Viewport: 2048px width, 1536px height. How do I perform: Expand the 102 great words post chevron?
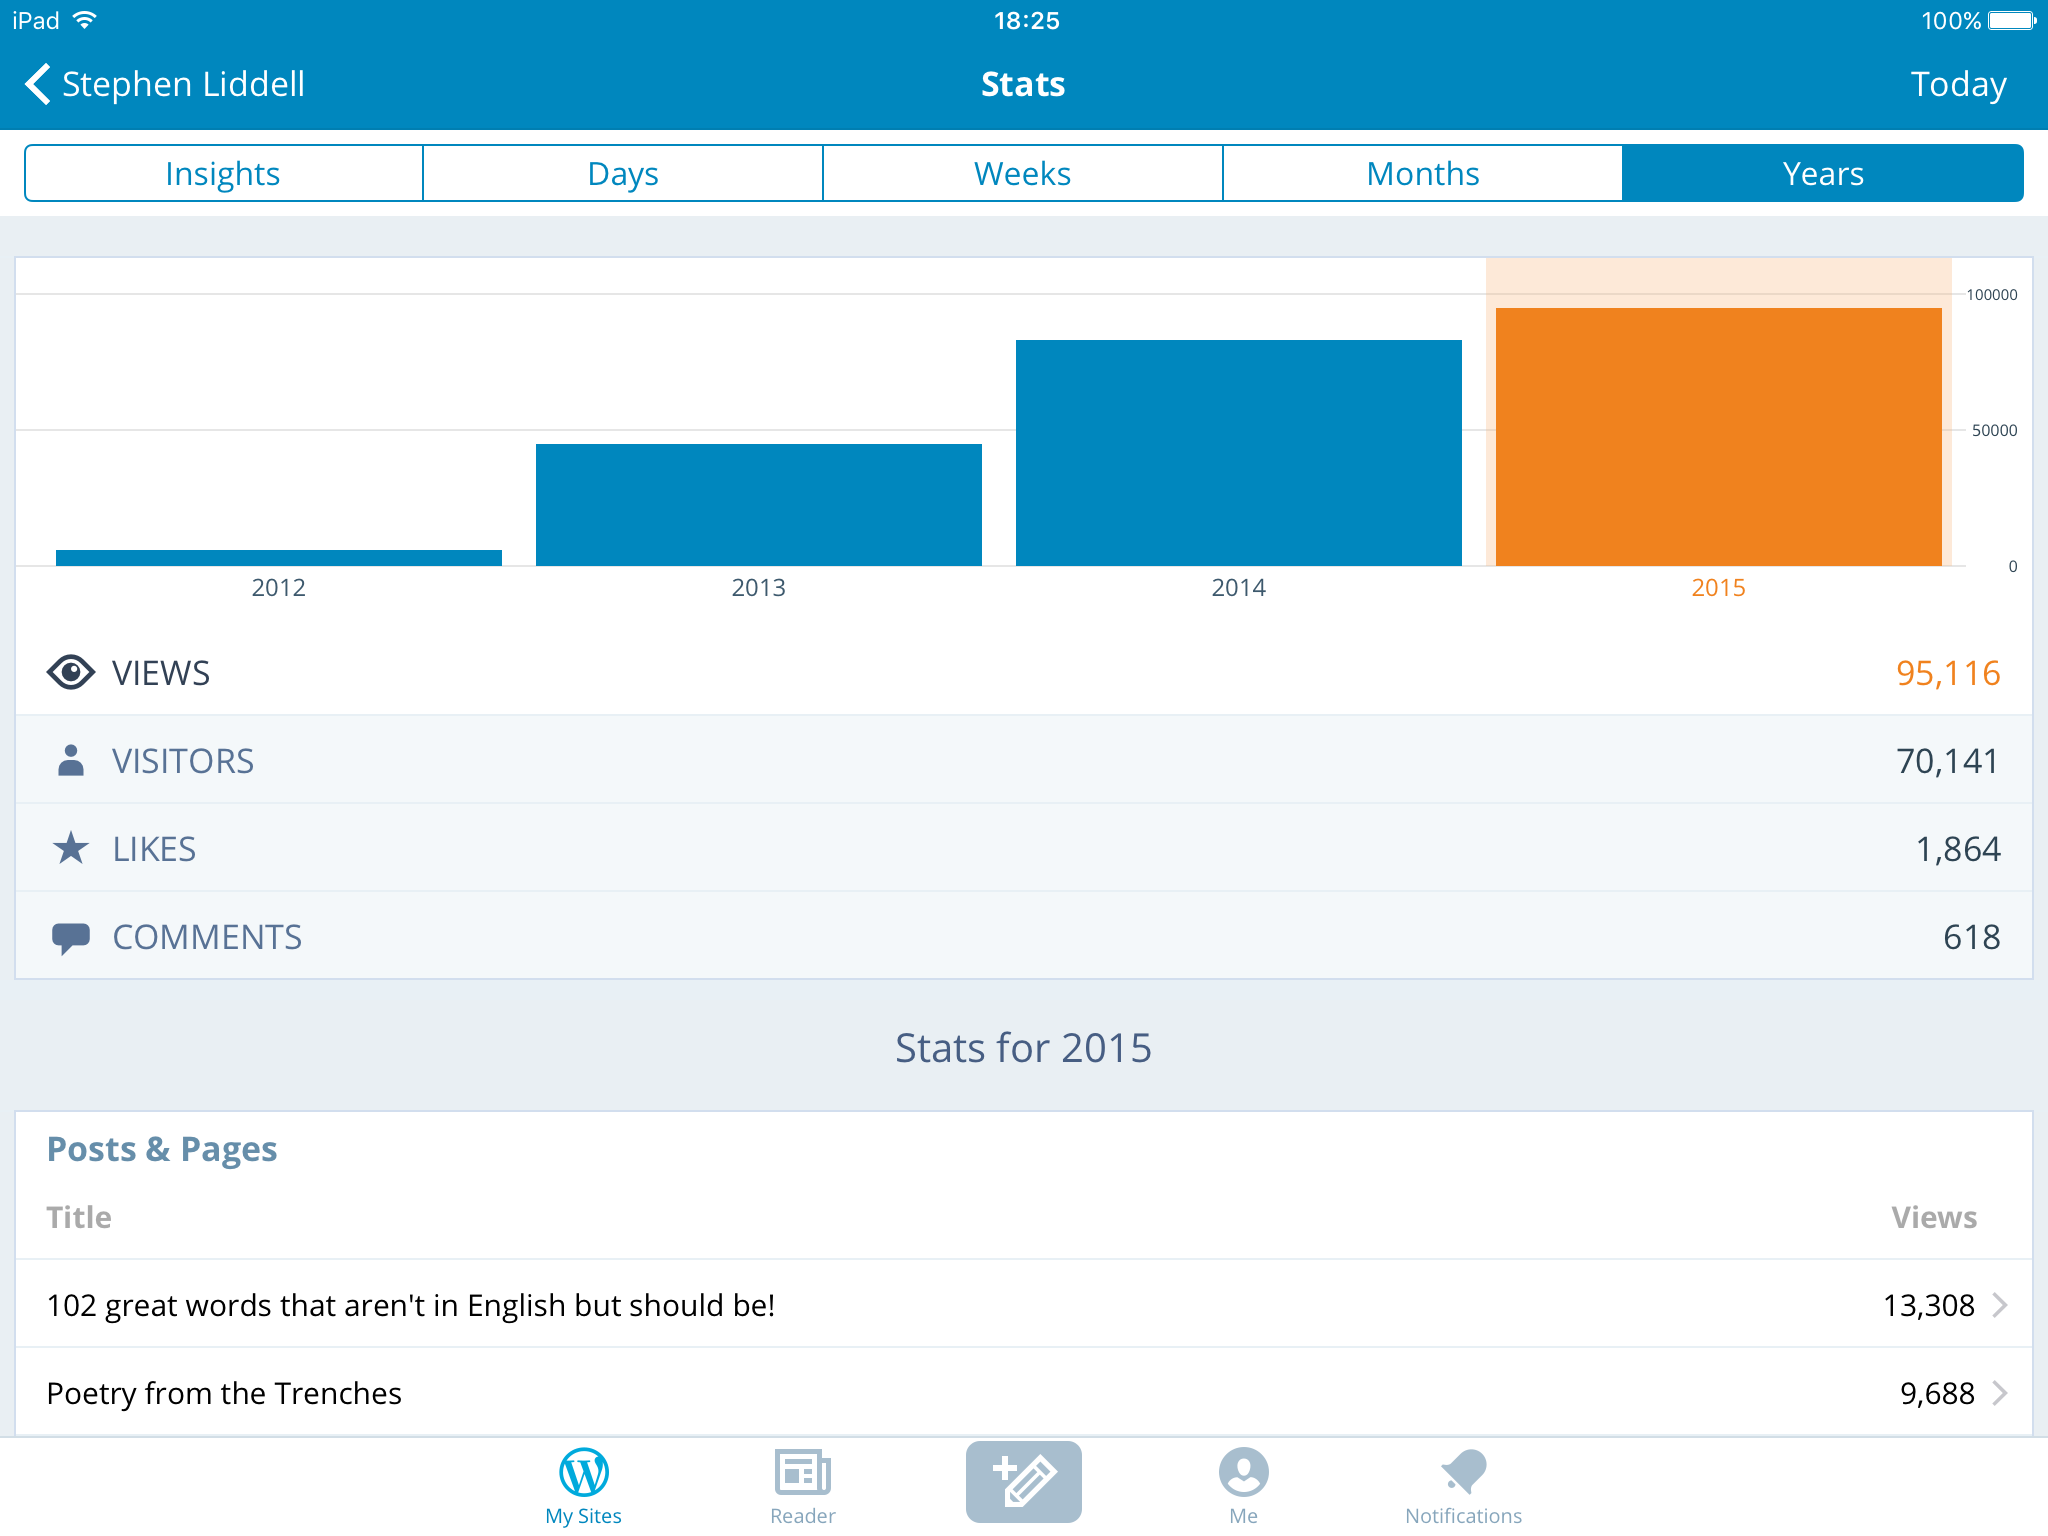(1999, 1305)
